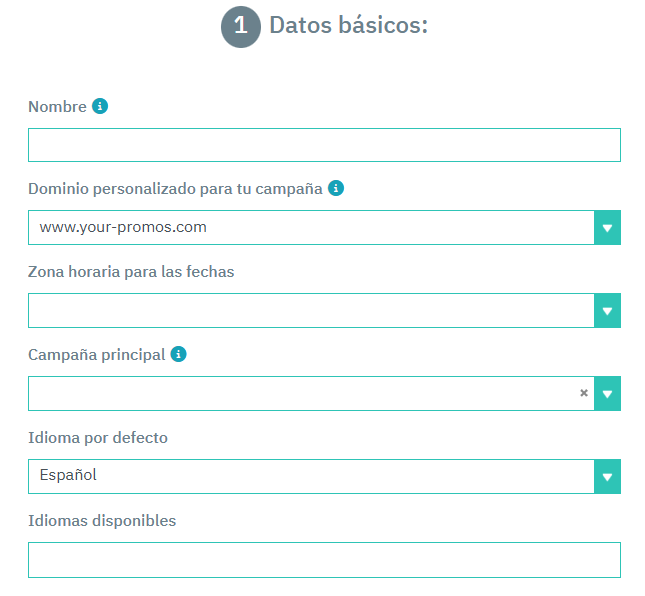Expand the Zona horaria dropdown arrow

coord(607,311)
